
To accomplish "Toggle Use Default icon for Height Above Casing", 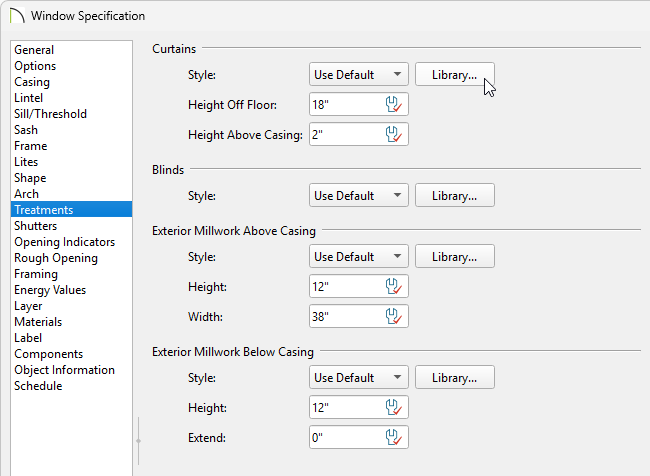I will coord(393,134).
